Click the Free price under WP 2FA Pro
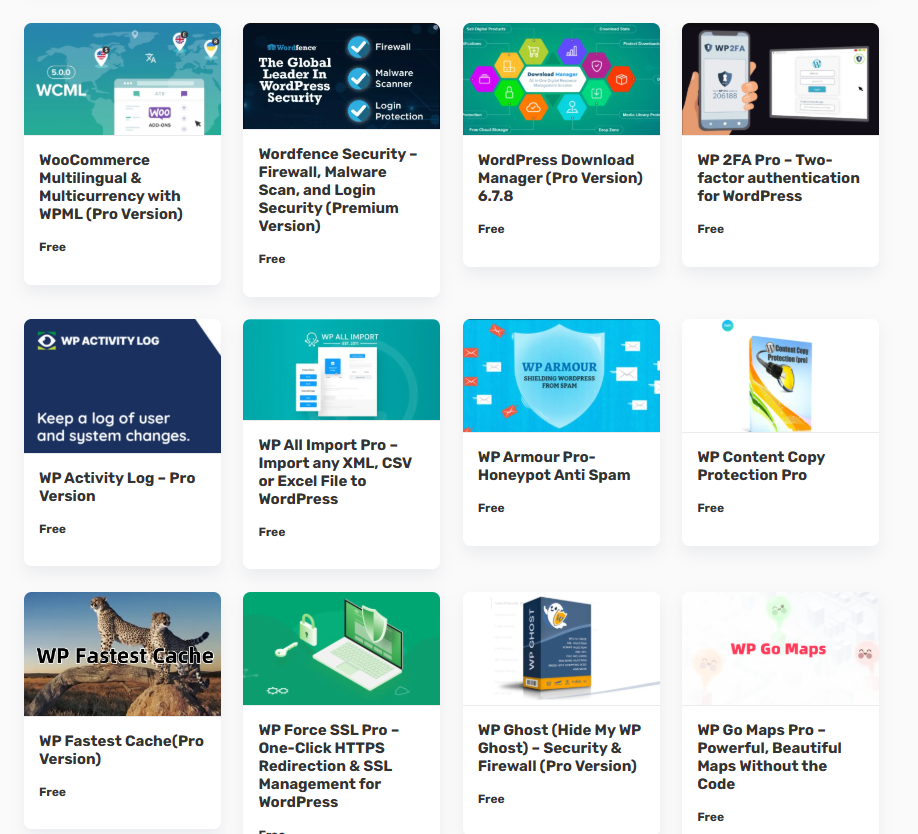918x834 pixels. 710,229
